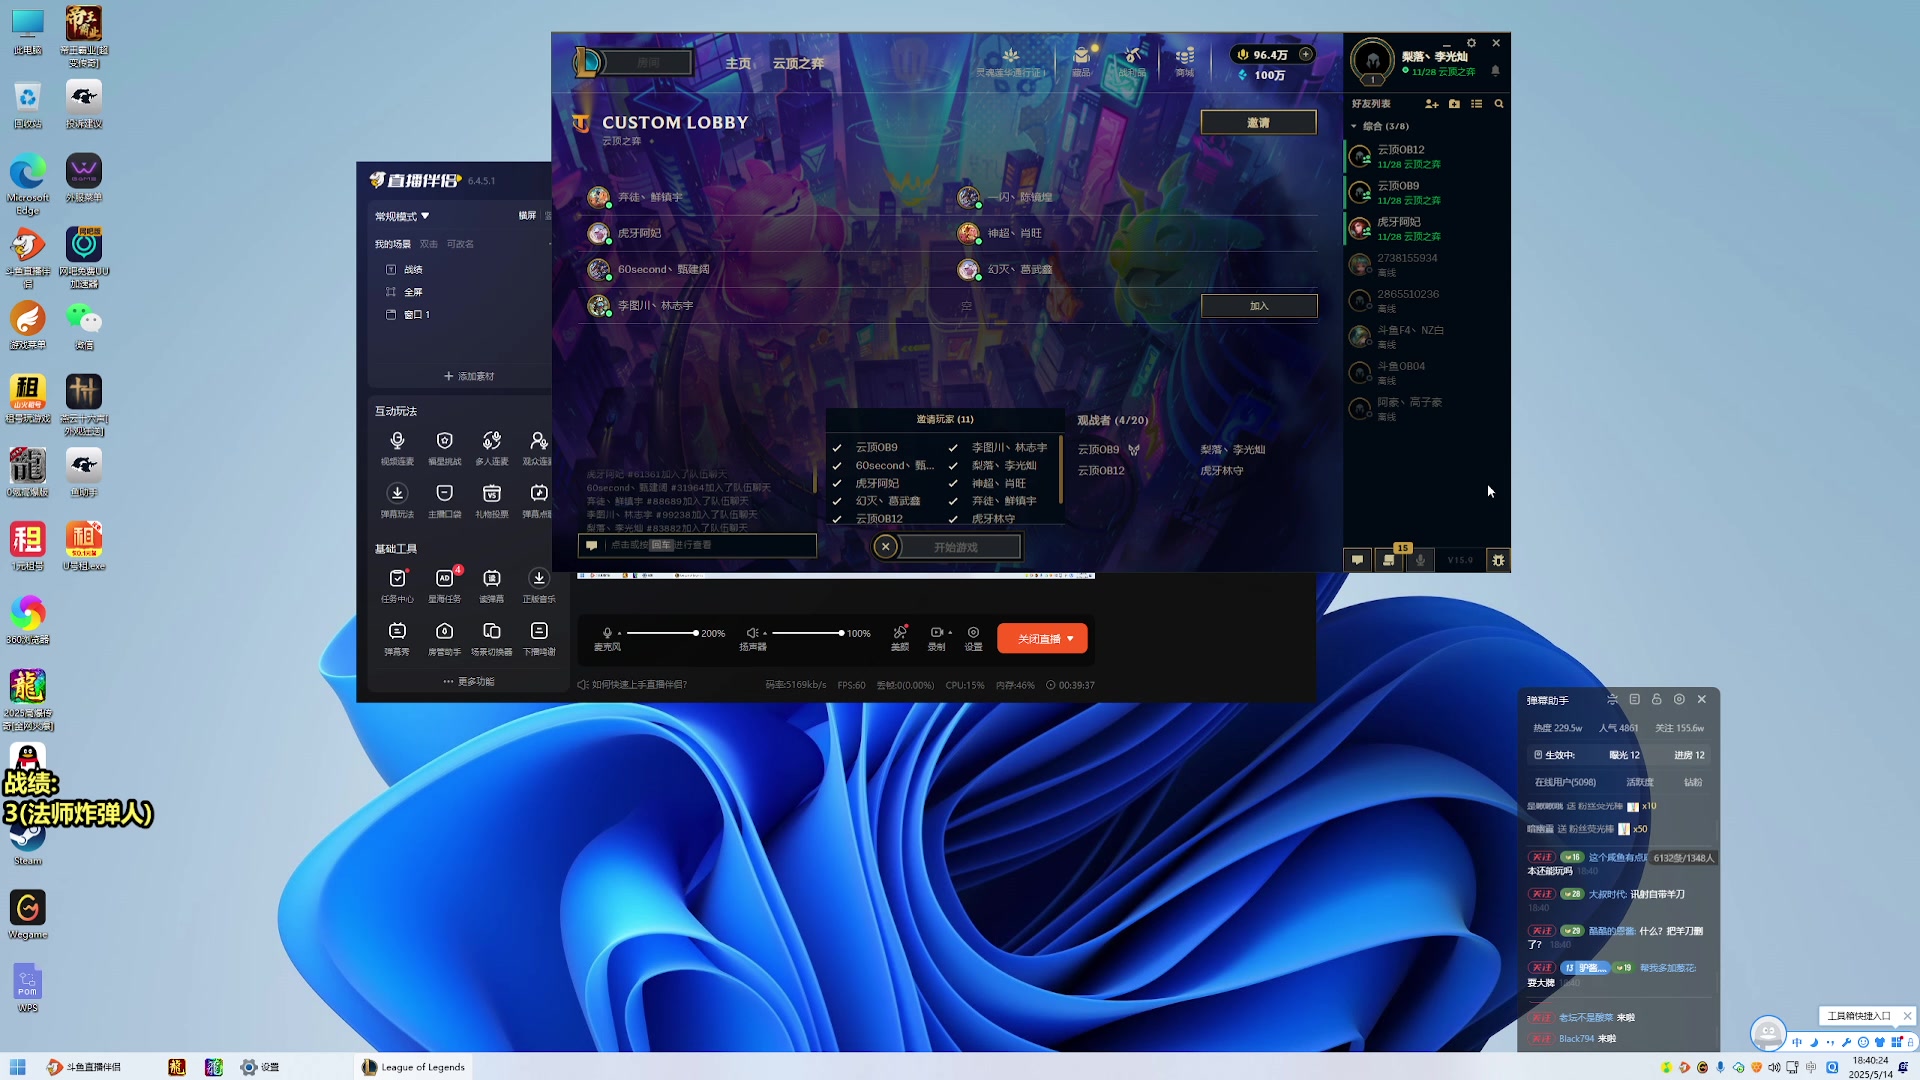Click League bug report icon
Image resolution: width=1920 pixels, height=1080 pixels.
pyautogui.click(x=1498, y=560)
